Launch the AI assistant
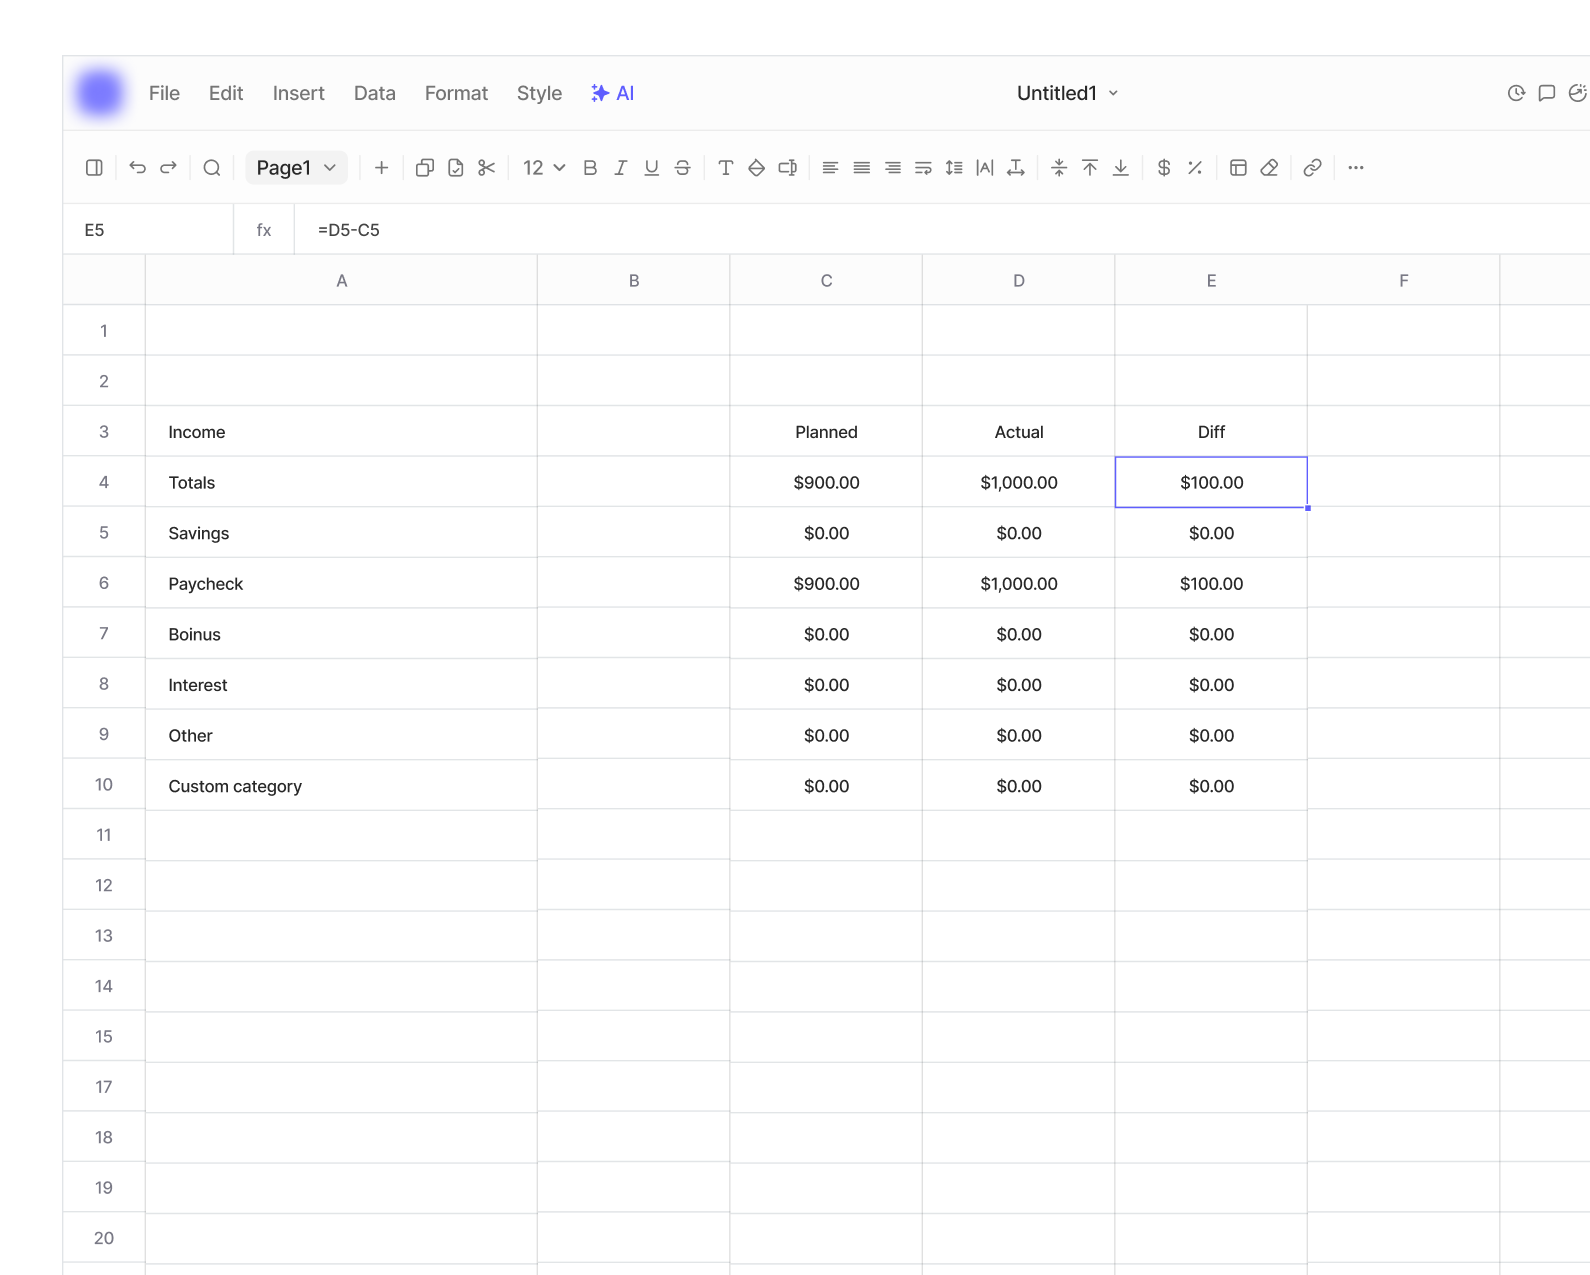Screen dimensions: 1590x1275 click(613, 93)
